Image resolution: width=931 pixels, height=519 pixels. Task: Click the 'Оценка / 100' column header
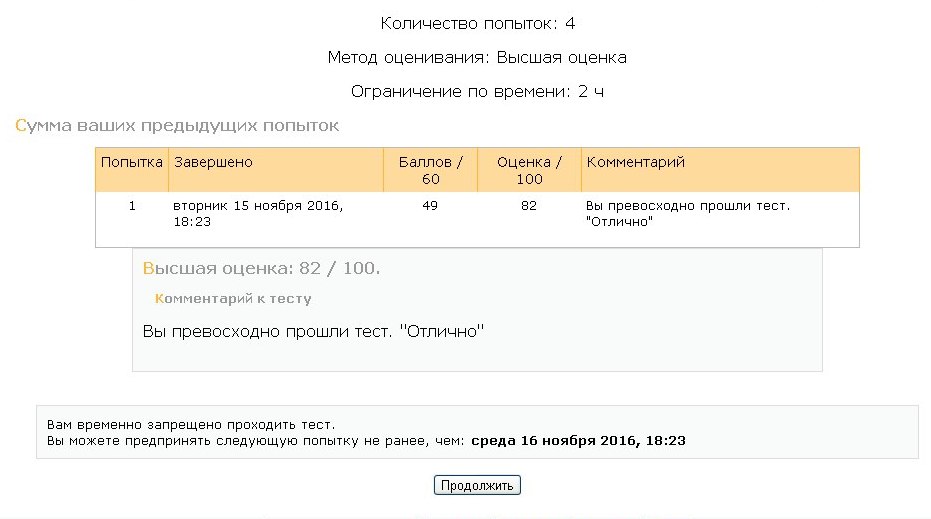coord(529,170)
